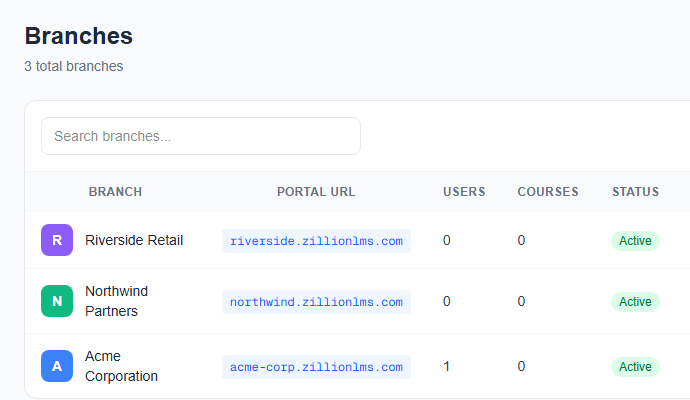Viewport: 690px width, 400px height.
Task: Click the Acme Corporation branch name
Action: [121, 366]
